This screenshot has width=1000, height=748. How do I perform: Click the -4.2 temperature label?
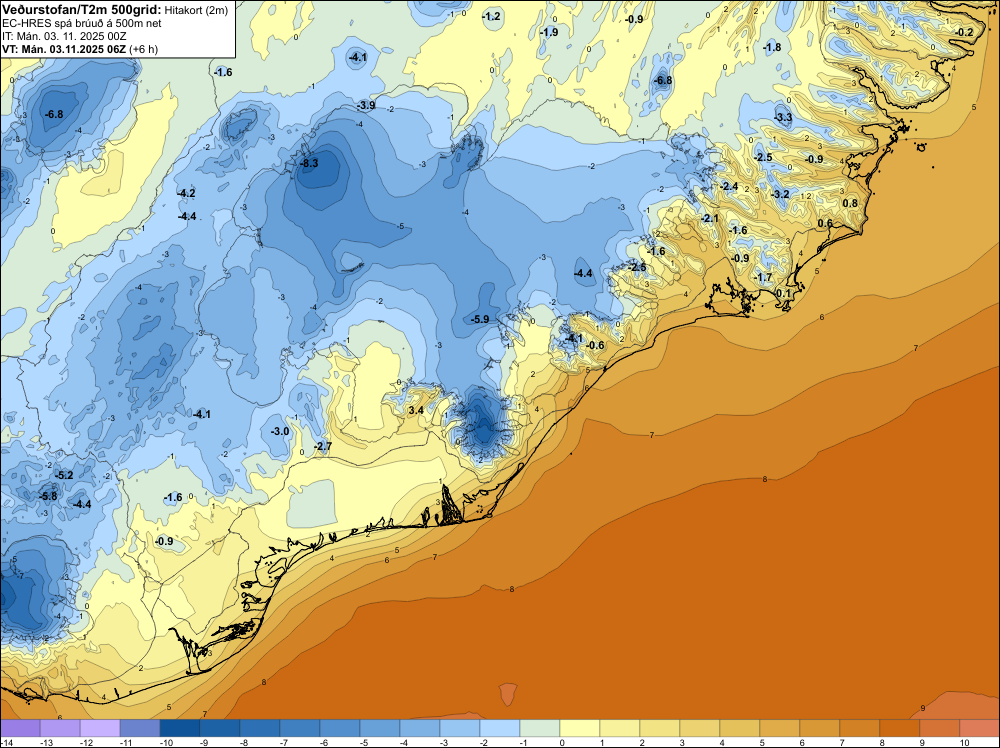tap(186, 193)
